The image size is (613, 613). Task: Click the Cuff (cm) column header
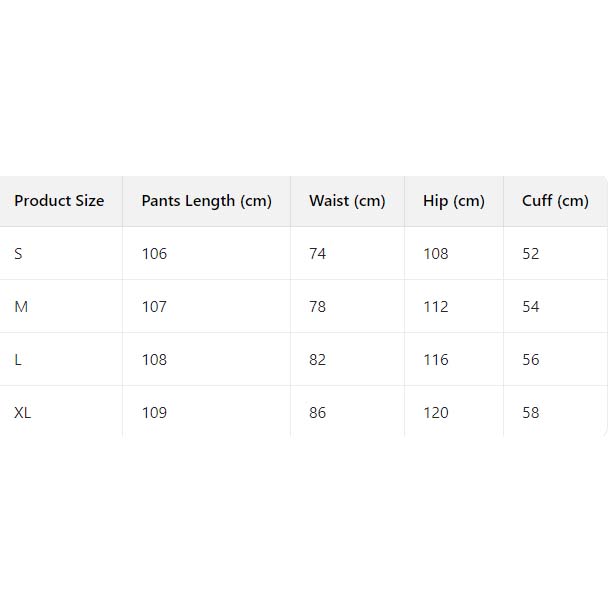555,201
